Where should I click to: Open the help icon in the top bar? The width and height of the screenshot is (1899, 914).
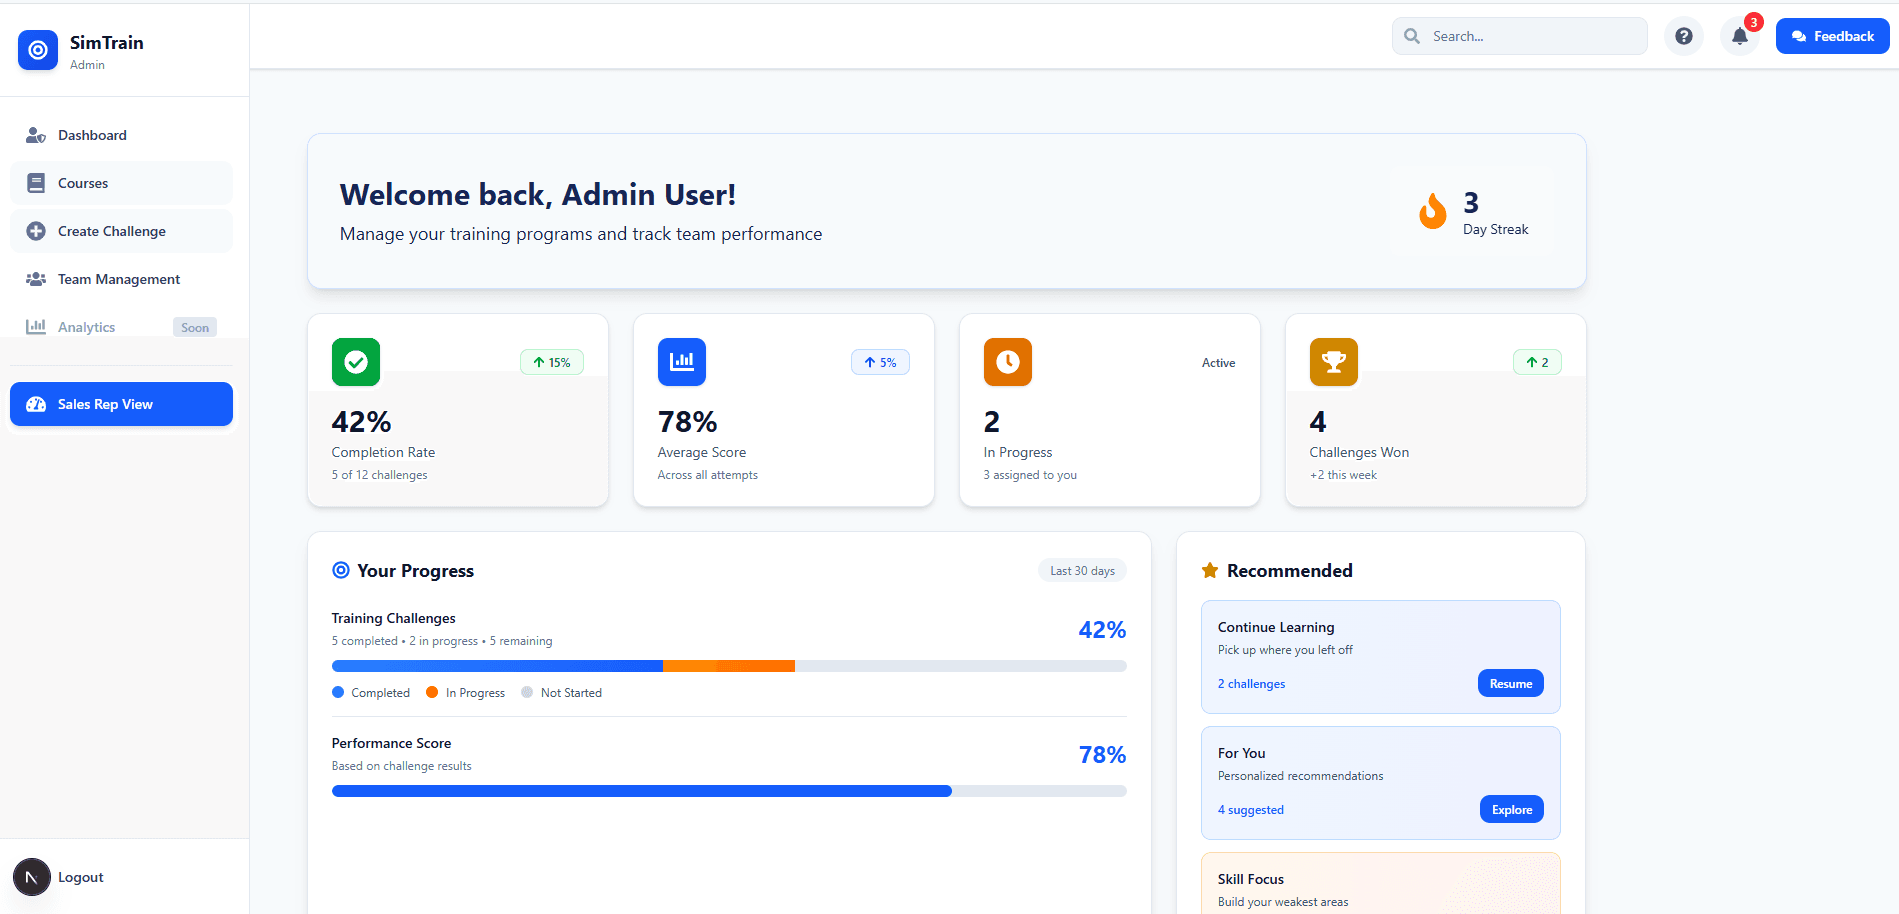[x=1684, y=35]
